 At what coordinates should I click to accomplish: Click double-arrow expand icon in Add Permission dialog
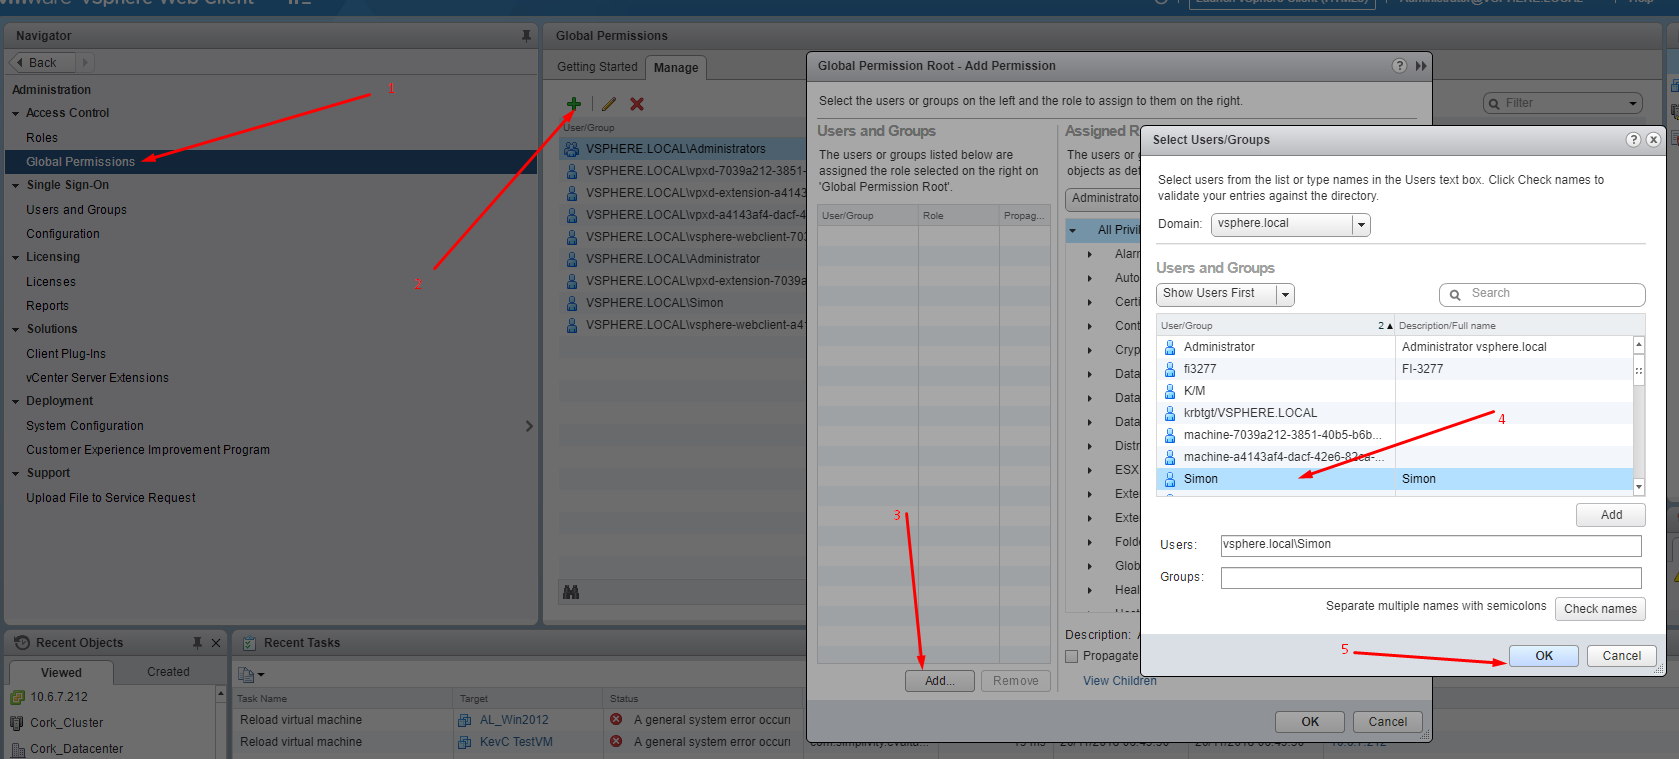pos(1421,66)
